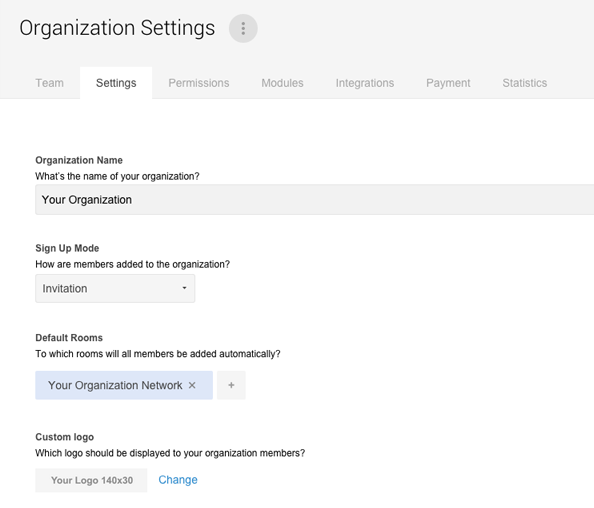Select the Your Organization Network room chip
The width and height of the screenshot is (594, 508).
124,385
